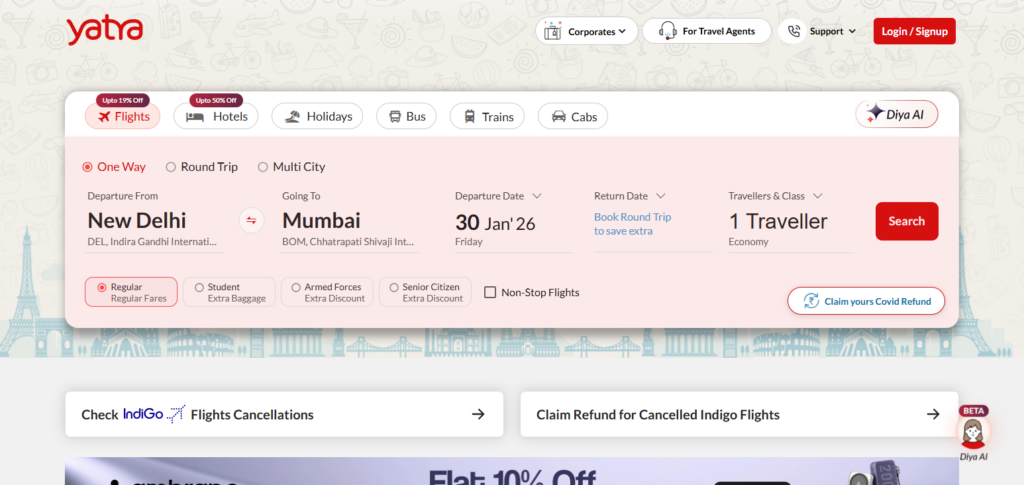The width and height of the screenshot is (1024, 485).
Task: Click the Covid refund rupee icon
Action: click(810, 301)
